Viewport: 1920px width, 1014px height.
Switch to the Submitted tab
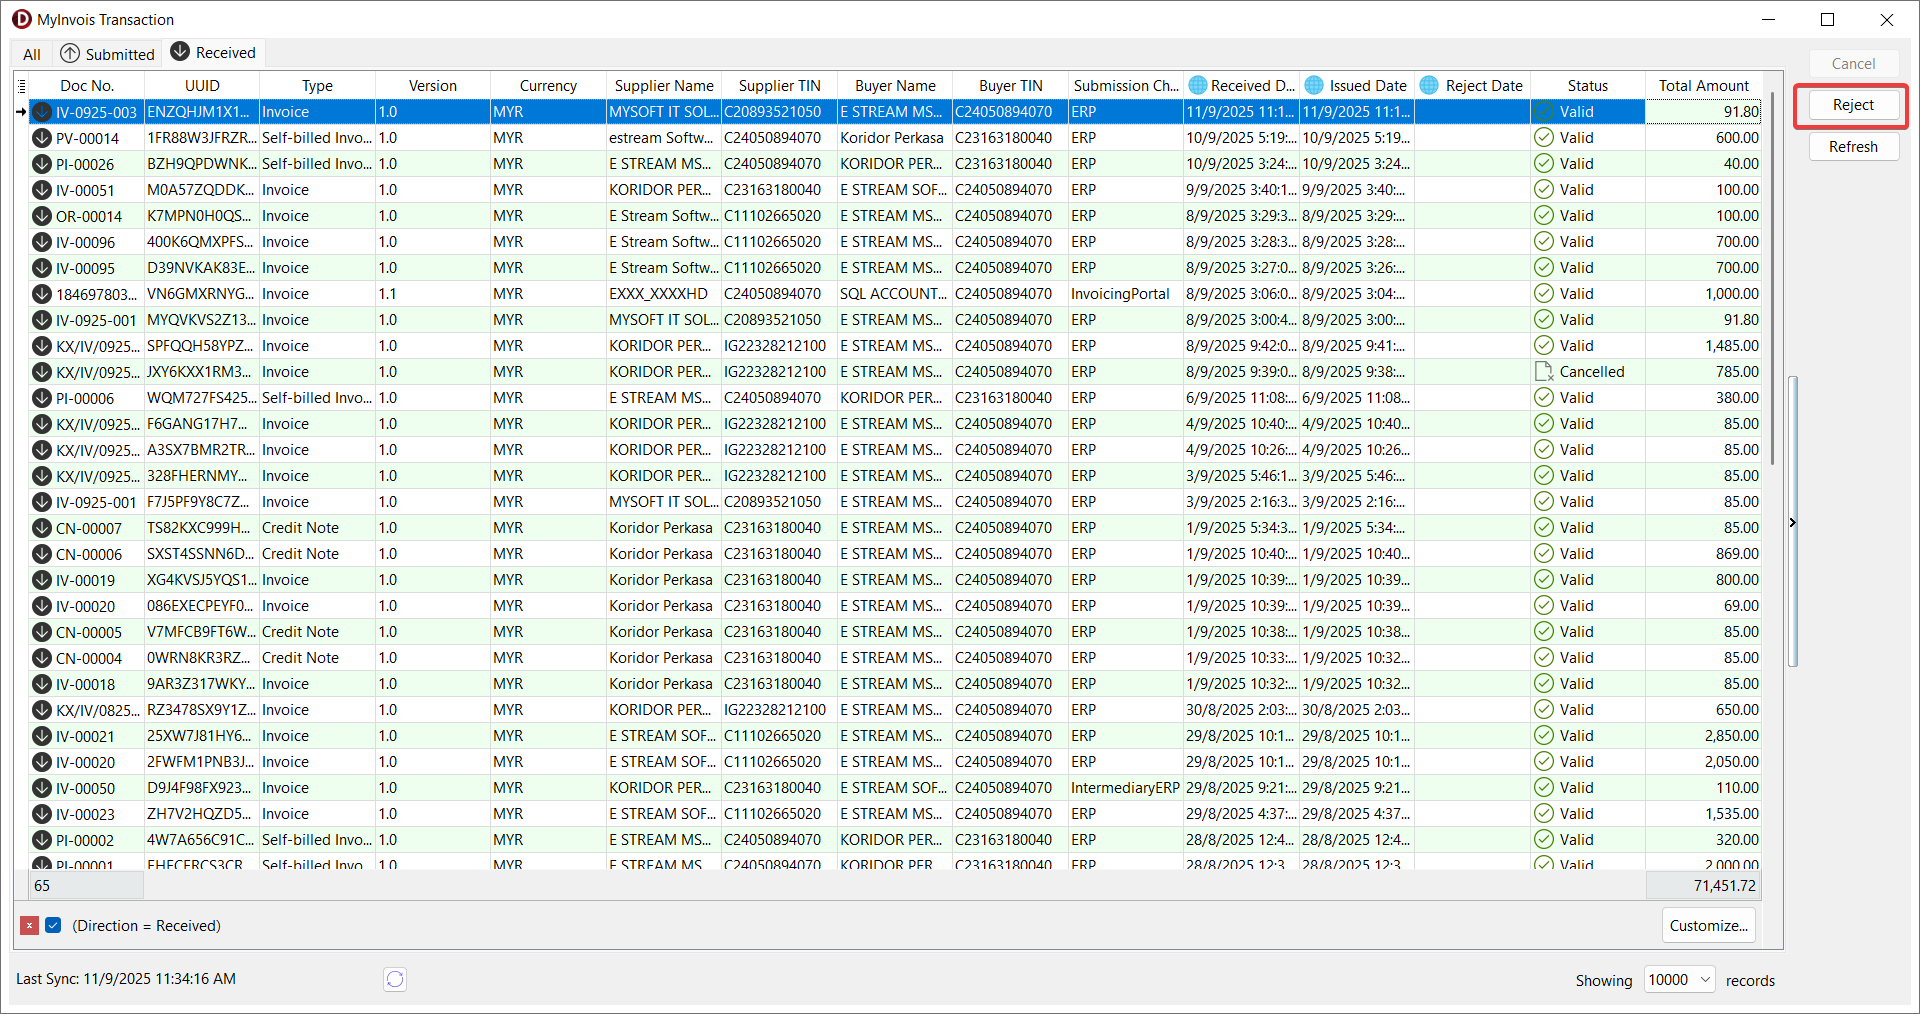pos(108,54)
